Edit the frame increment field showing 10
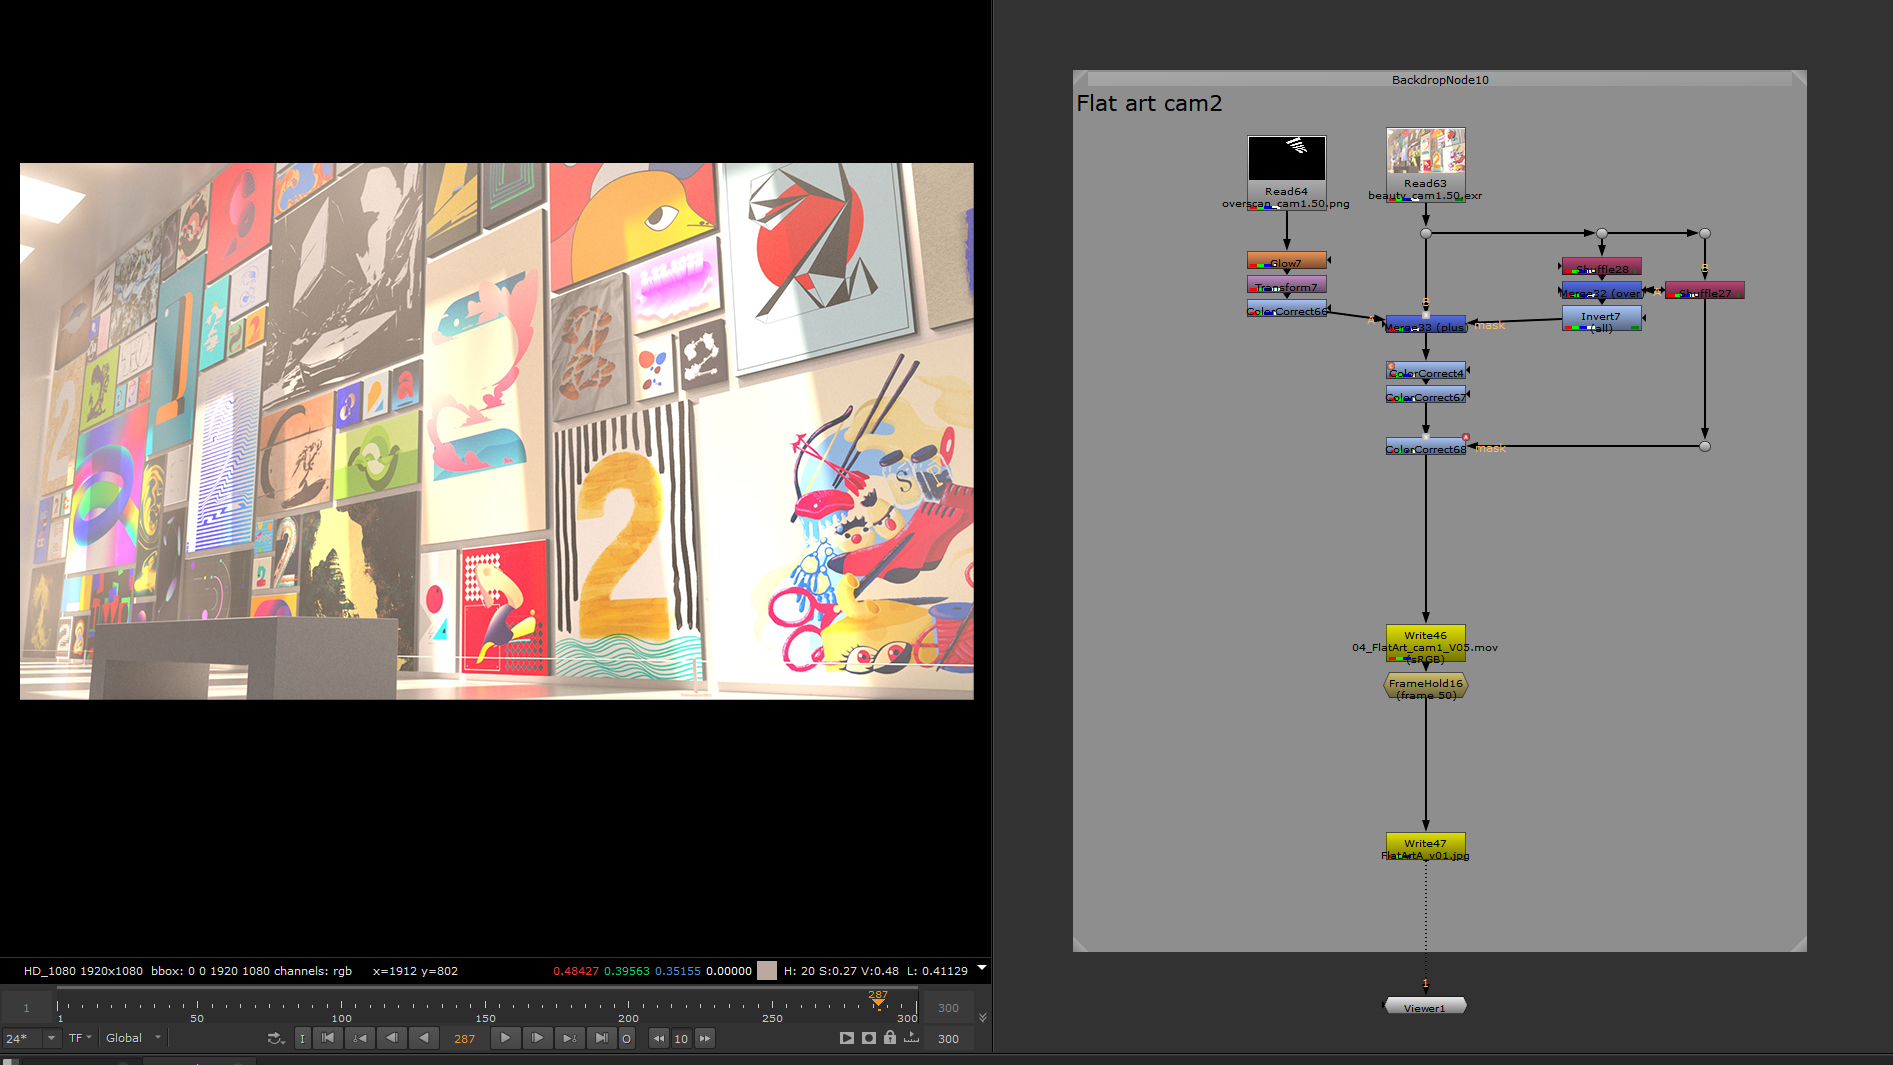The width and height of the screenshot is (1893, 1065). tap(681, 1038)
